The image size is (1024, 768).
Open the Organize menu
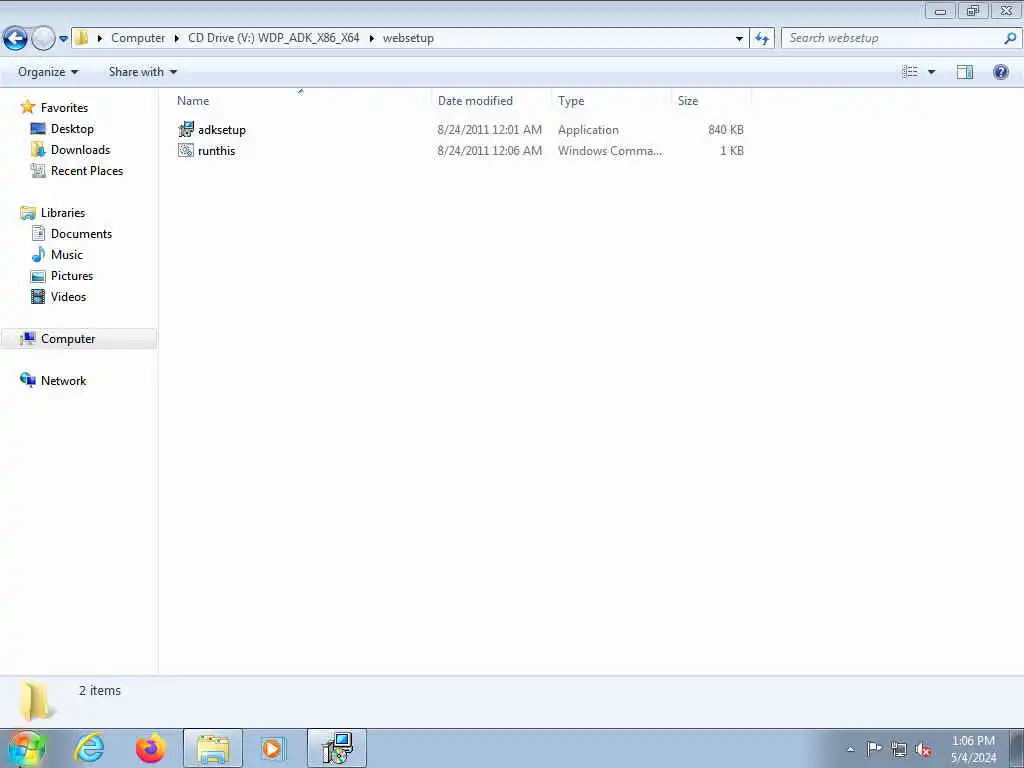48,72
